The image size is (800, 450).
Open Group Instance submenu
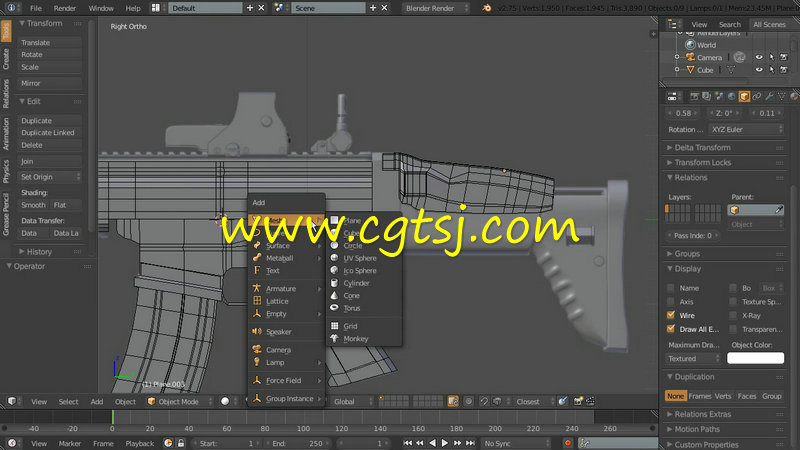point(286,399)
